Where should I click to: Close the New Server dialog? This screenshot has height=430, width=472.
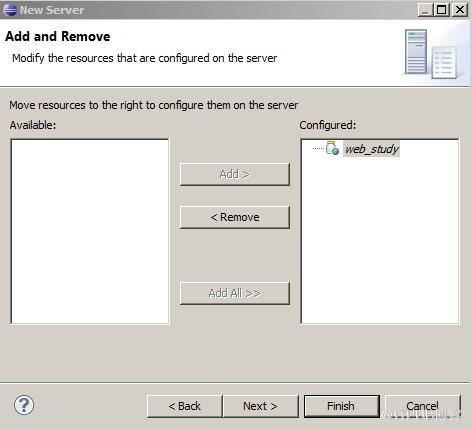tap(460, 9)
